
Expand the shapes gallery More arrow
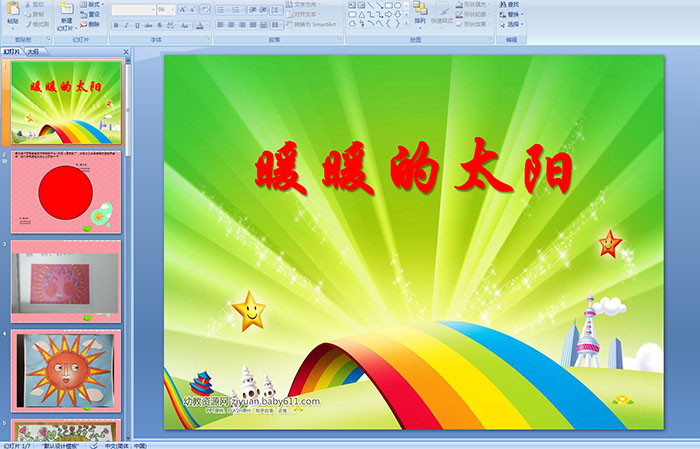click(x=406, y=24)
